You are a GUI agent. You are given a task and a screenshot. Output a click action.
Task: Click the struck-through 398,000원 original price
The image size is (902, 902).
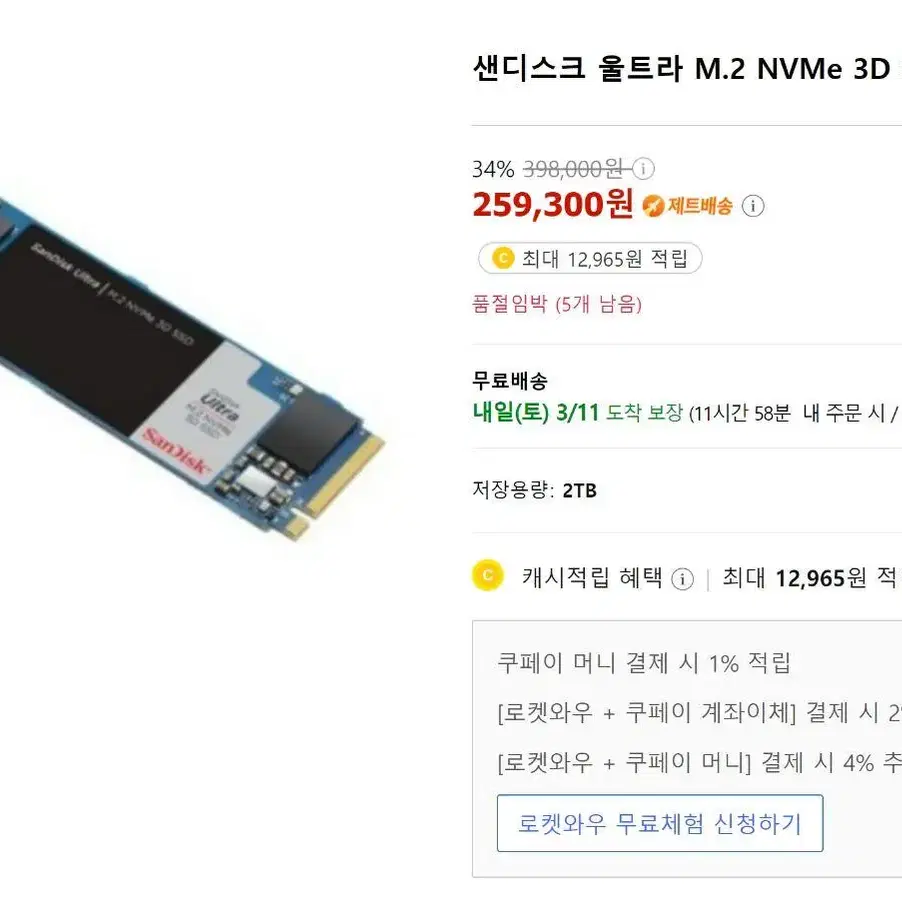(573, 169)
